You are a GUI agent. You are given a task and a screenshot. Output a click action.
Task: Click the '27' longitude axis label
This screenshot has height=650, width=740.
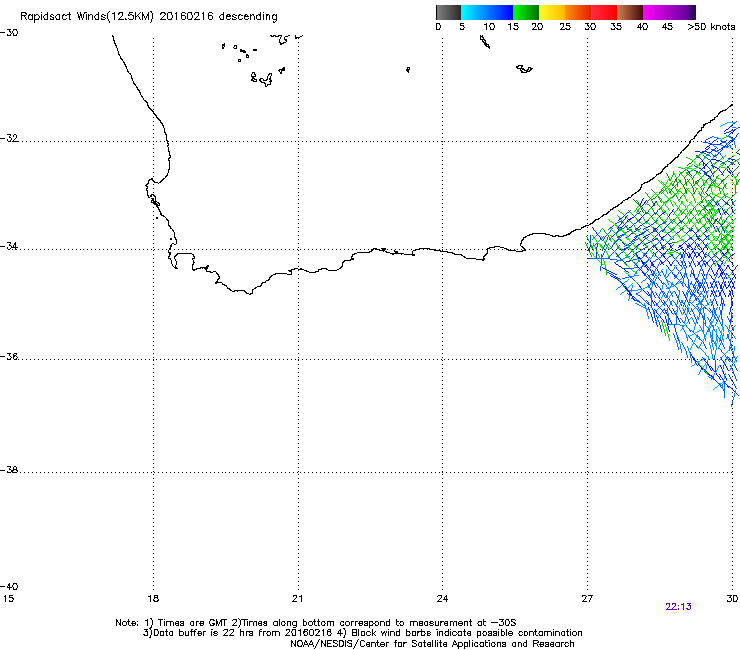[587, 599]
